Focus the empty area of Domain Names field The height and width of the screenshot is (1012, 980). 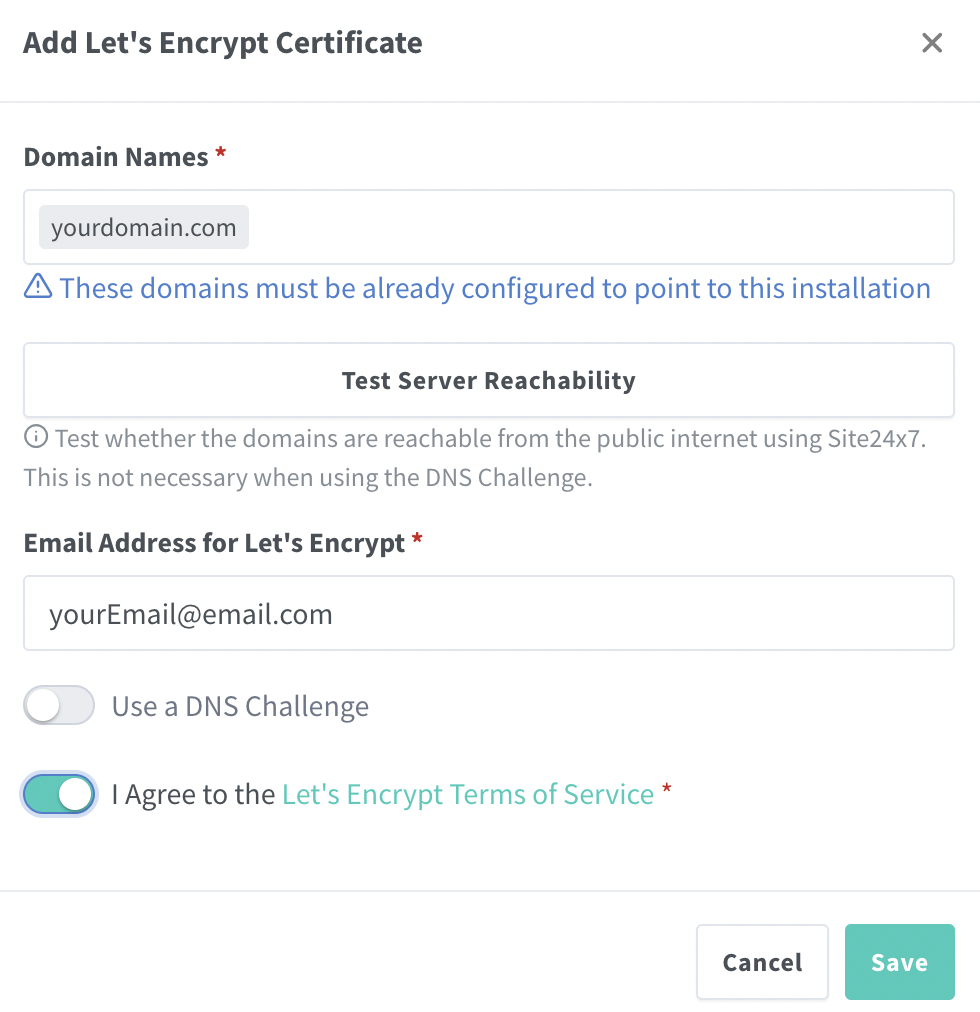pyautogui.click(x=600, y=227)
